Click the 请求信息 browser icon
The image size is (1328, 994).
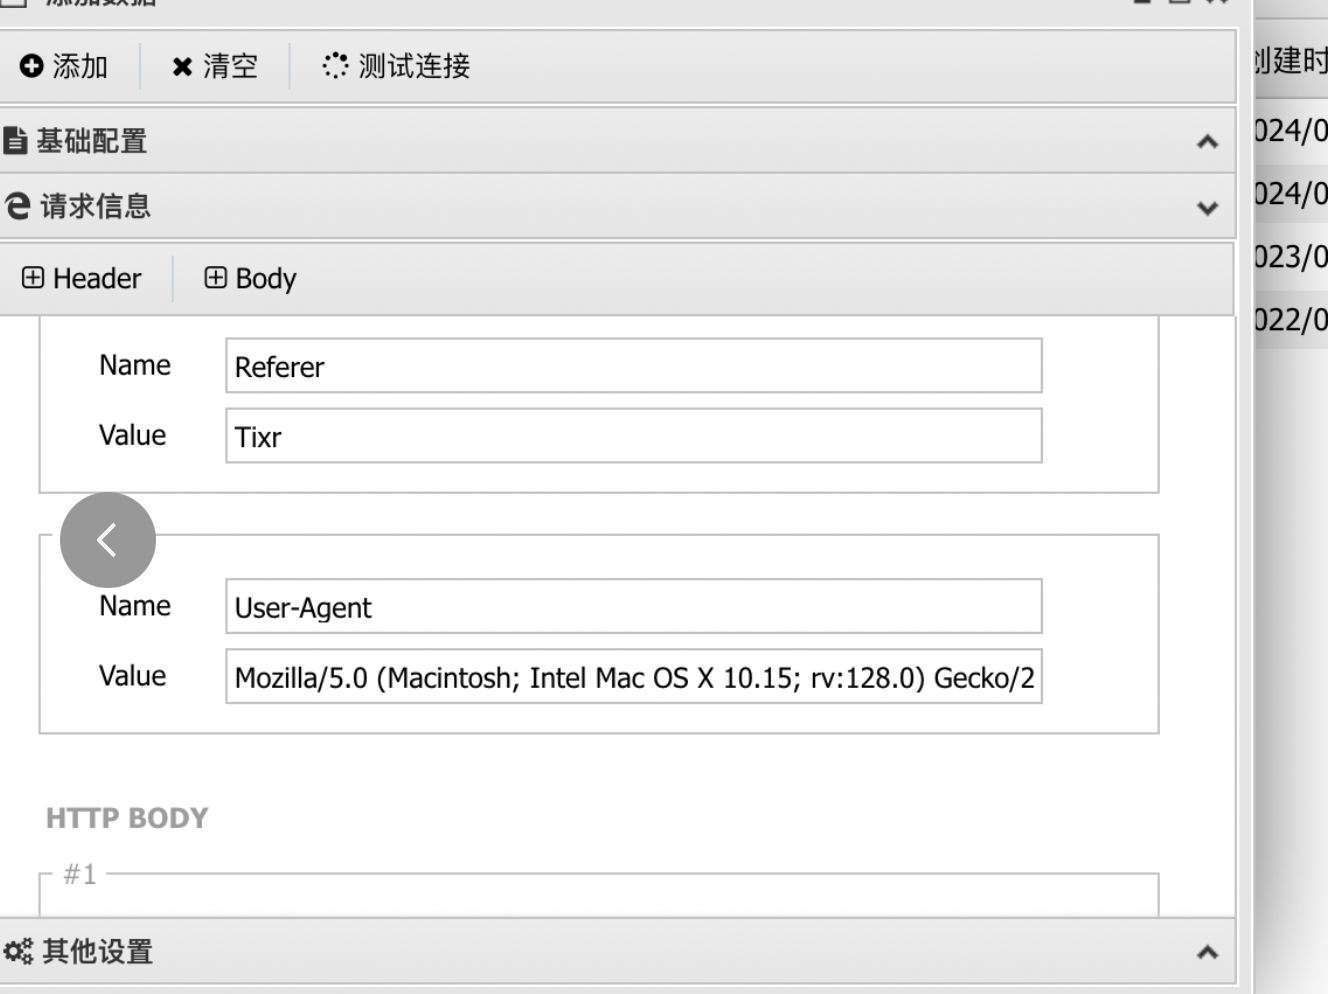click(18, 206)
